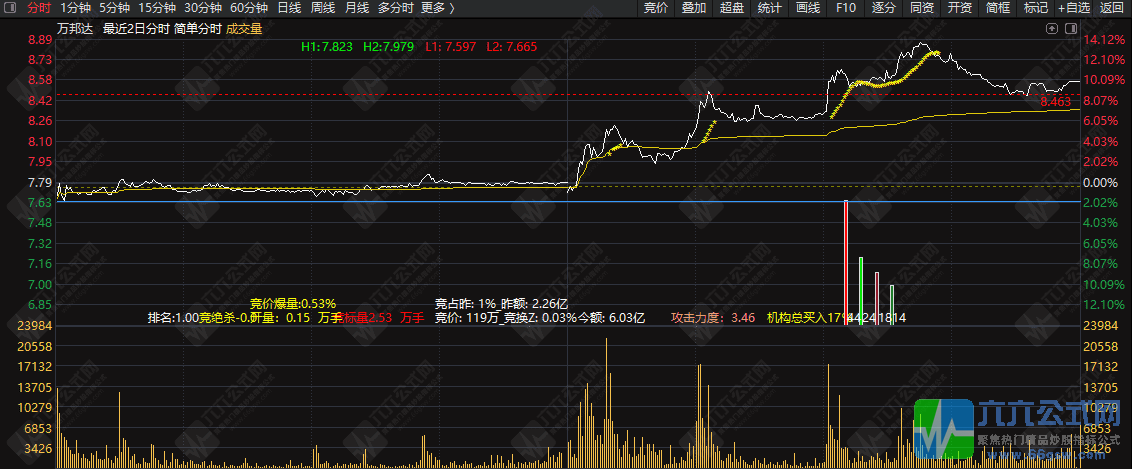Viewport: 1132px width, 469px height.
Task: Toggle the right side panel icon
Action: [x=1070, y=29]
